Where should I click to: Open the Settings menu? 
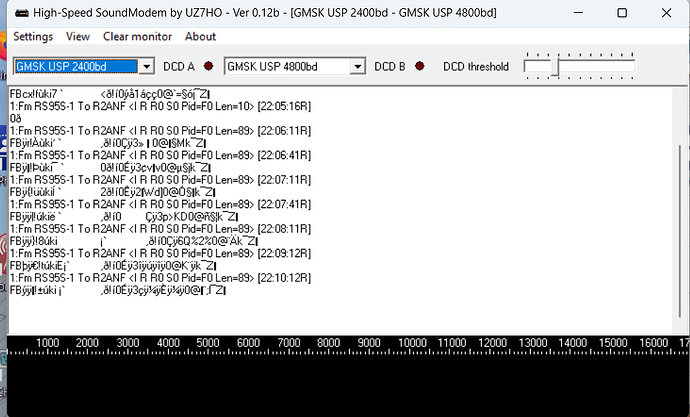tap(33, 36)
